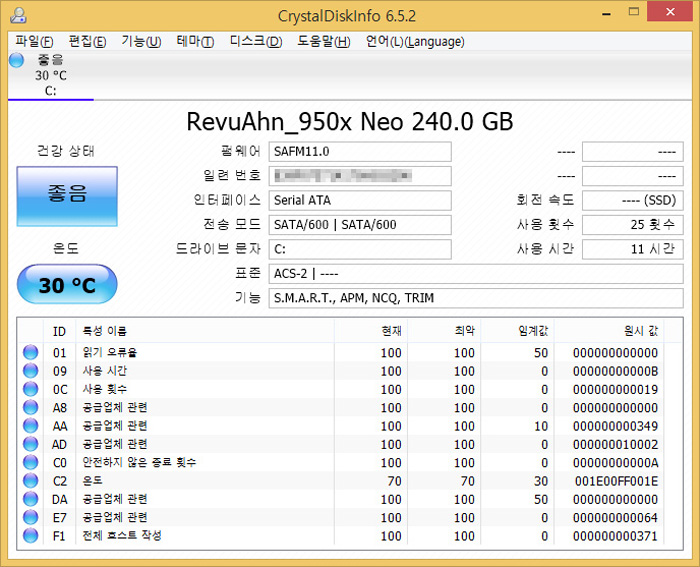Viewport: 700px width, 567px height.
Task: Click the blue status orb for drive C:
Action: (x=16, y=60)
